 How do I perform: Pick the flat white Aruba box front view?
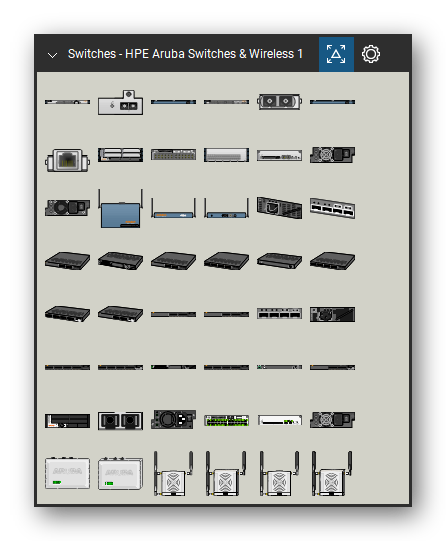tap(68, 473)
